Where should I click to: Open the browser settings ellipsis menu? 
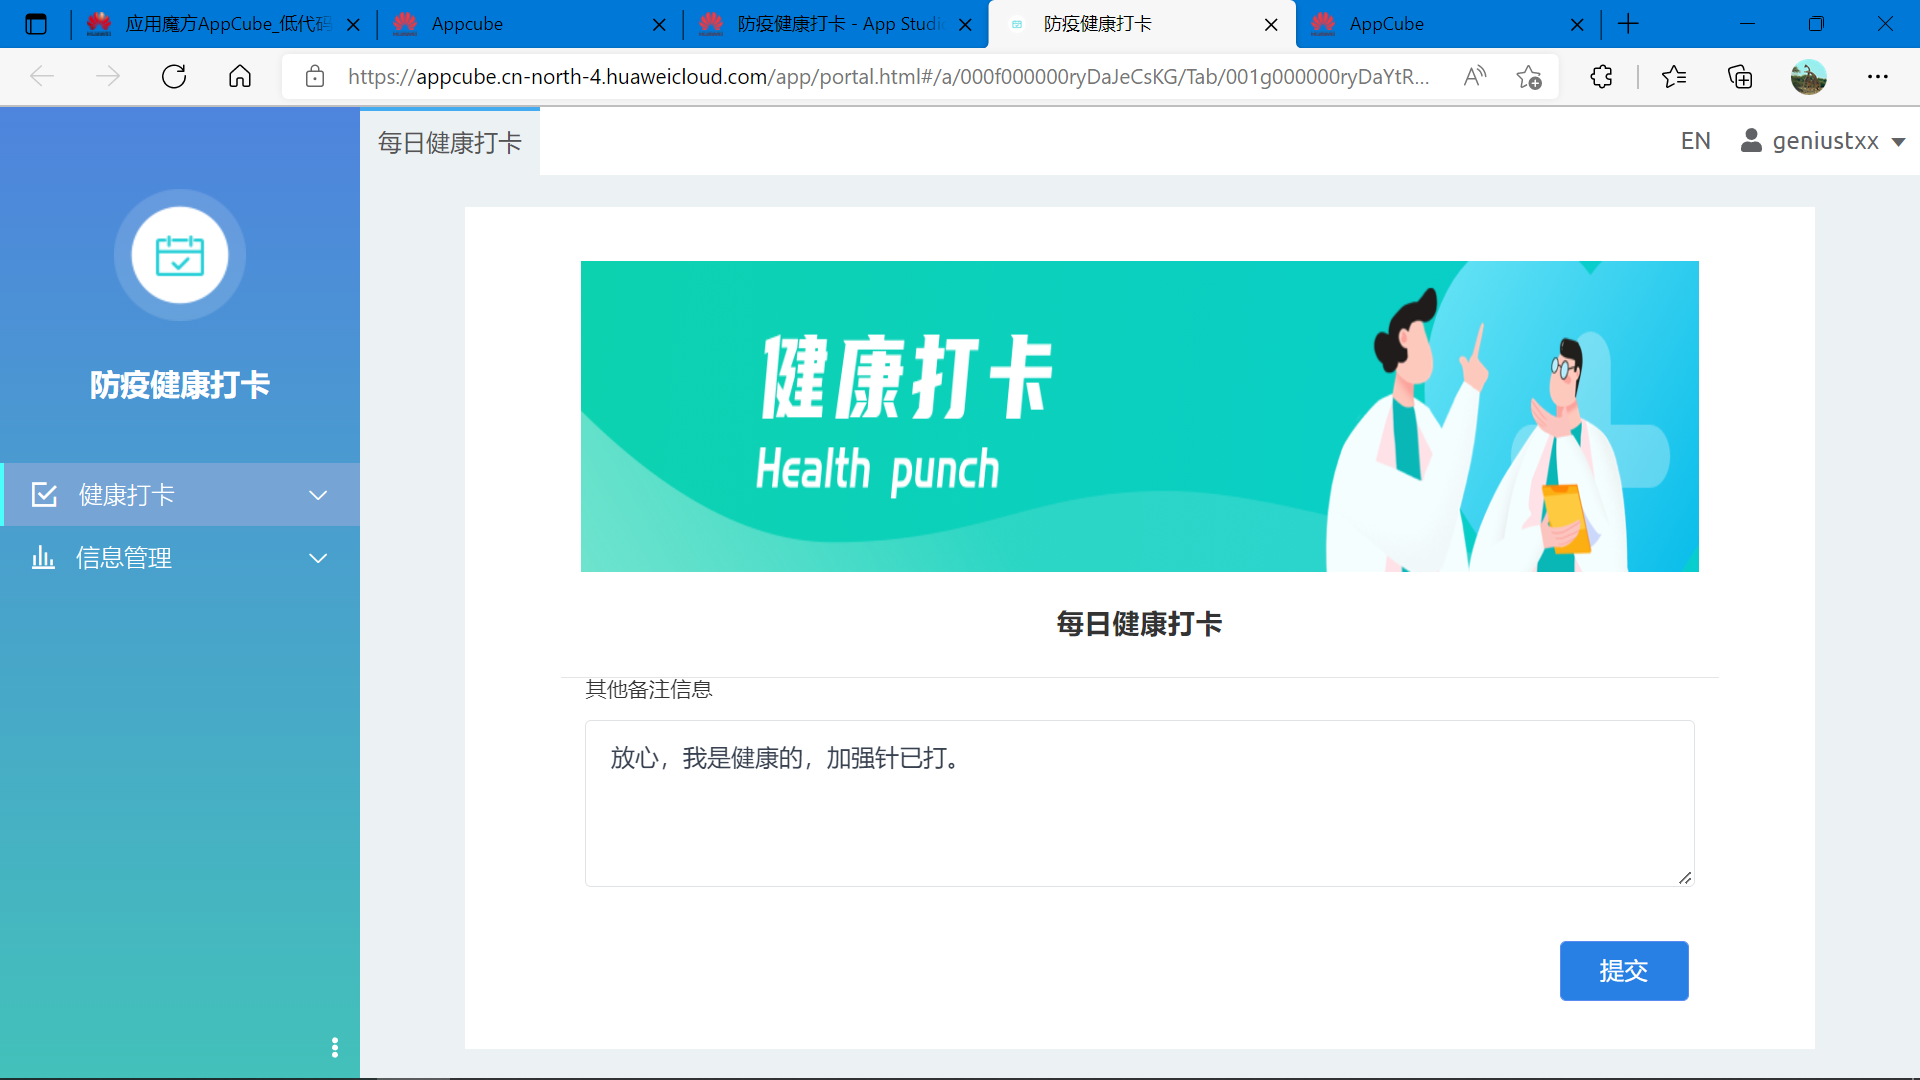tap(1878, 77)
